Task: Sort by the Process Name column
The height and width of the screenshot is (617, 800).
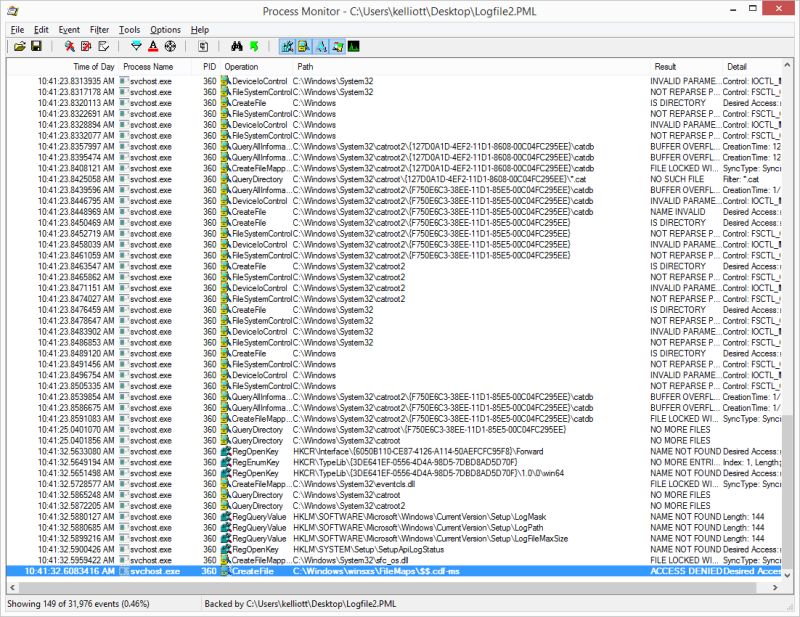Action: pyautogui.click(x=145, y=66)
